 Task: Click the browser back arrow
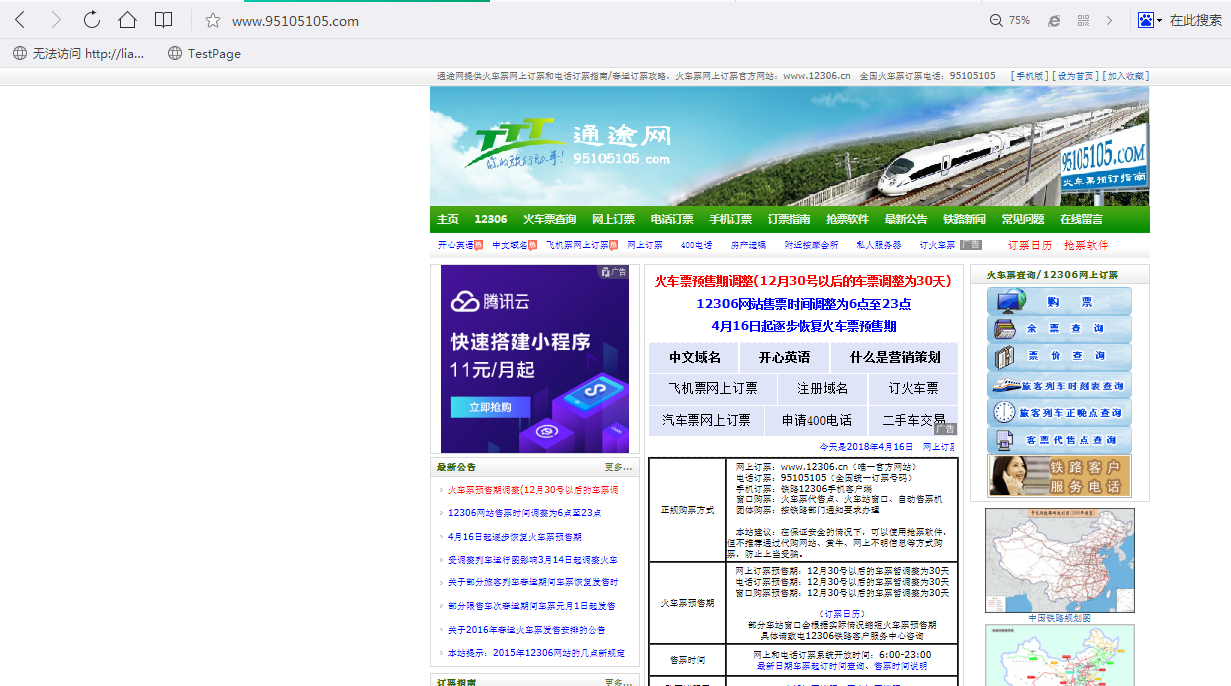click(x=20, y=20)
